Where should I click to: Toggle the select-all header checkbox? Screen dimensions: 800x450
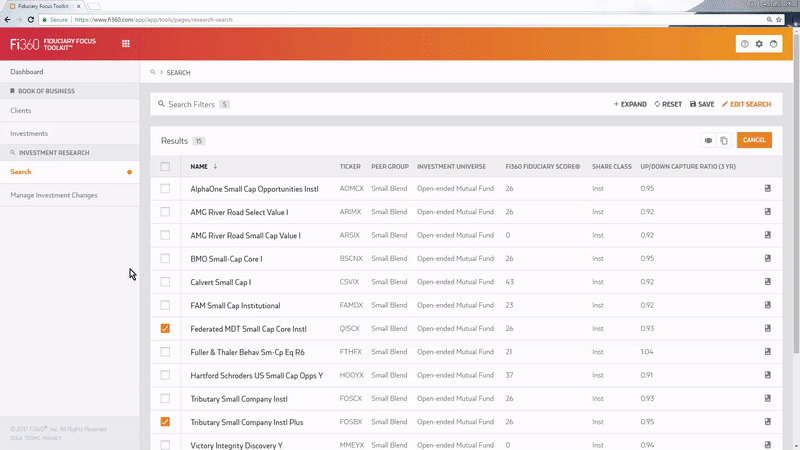tap(165, 166)
